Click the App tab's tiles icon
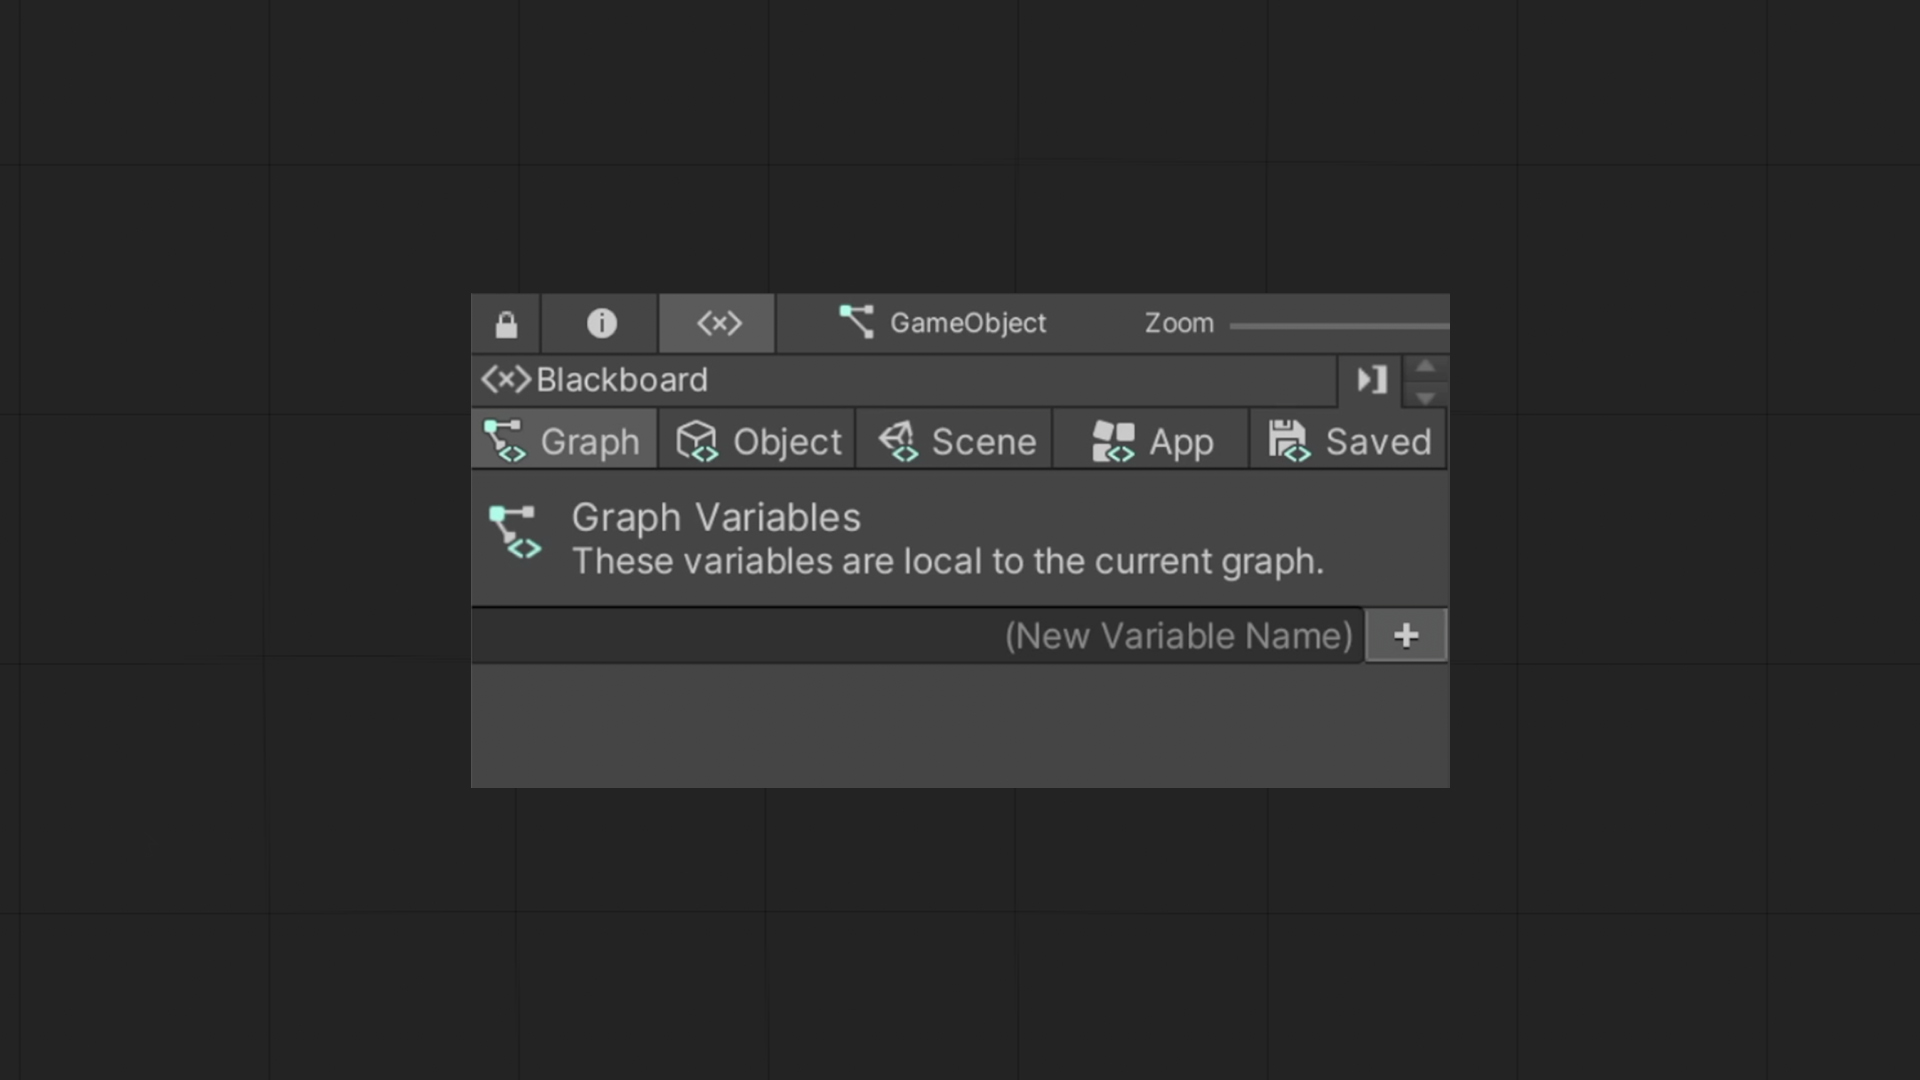 click(1112, 440)
